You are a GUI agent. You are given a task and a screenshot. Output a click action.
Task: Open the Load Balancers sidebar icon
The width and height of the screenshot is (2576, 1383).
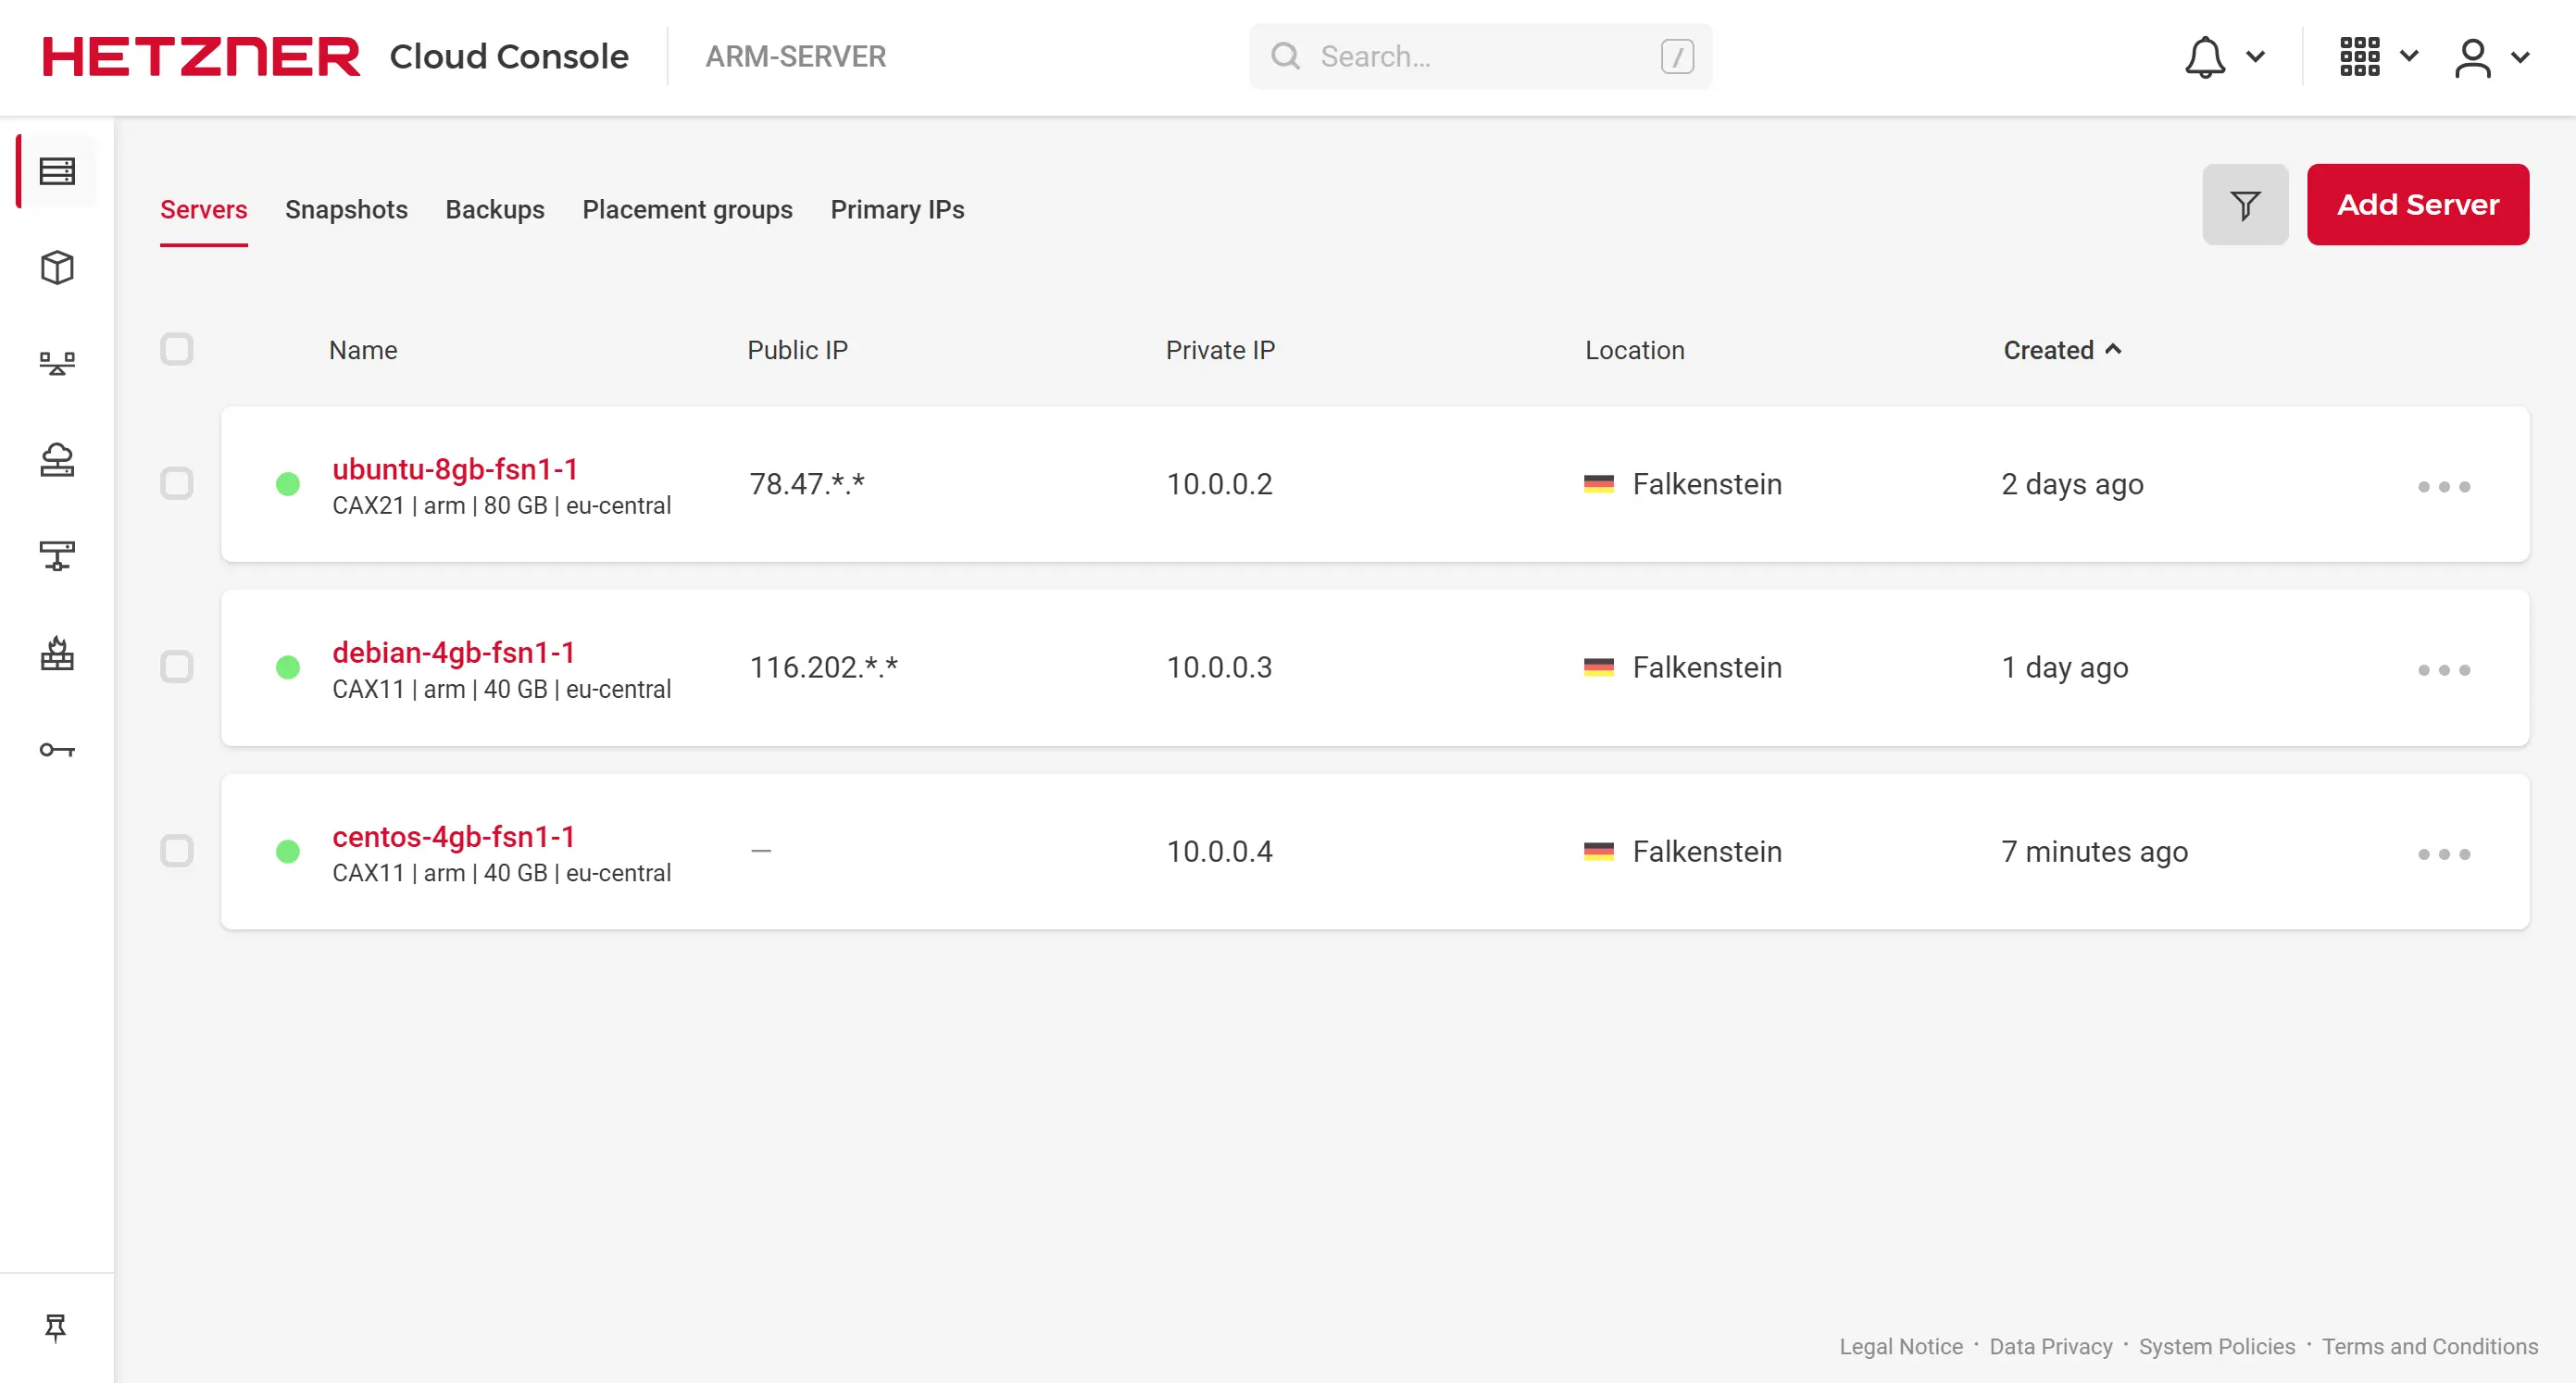tap(57, 363)
